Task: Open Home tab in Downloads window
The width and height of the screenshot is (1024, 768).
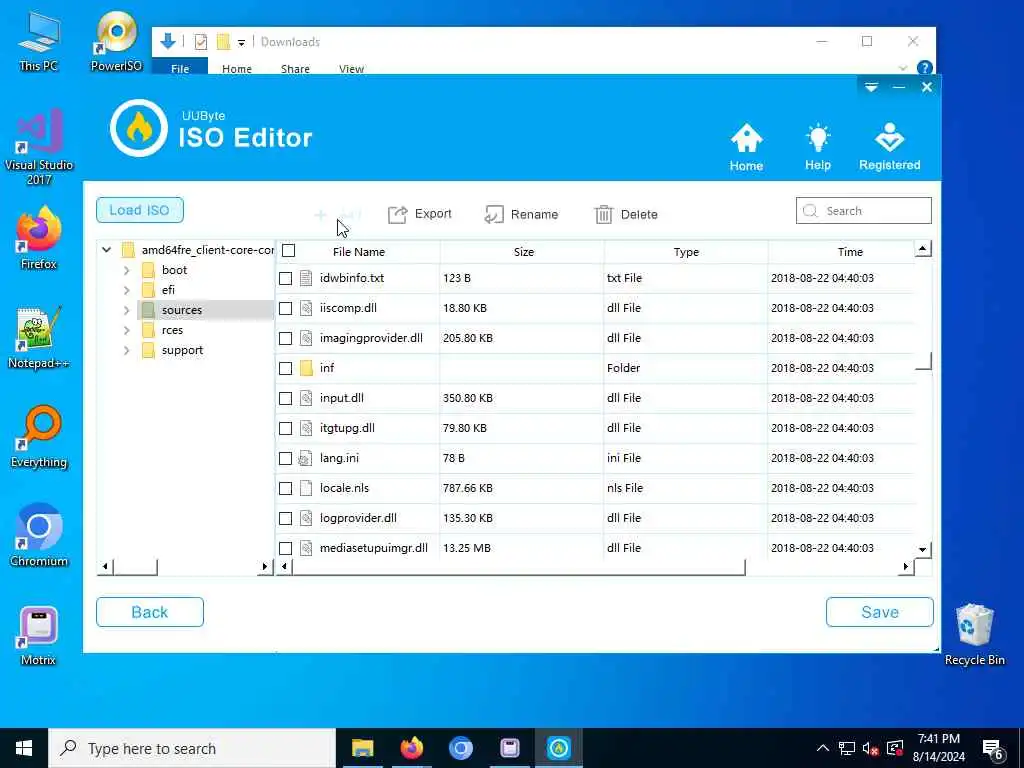Action: click(236, 69)
